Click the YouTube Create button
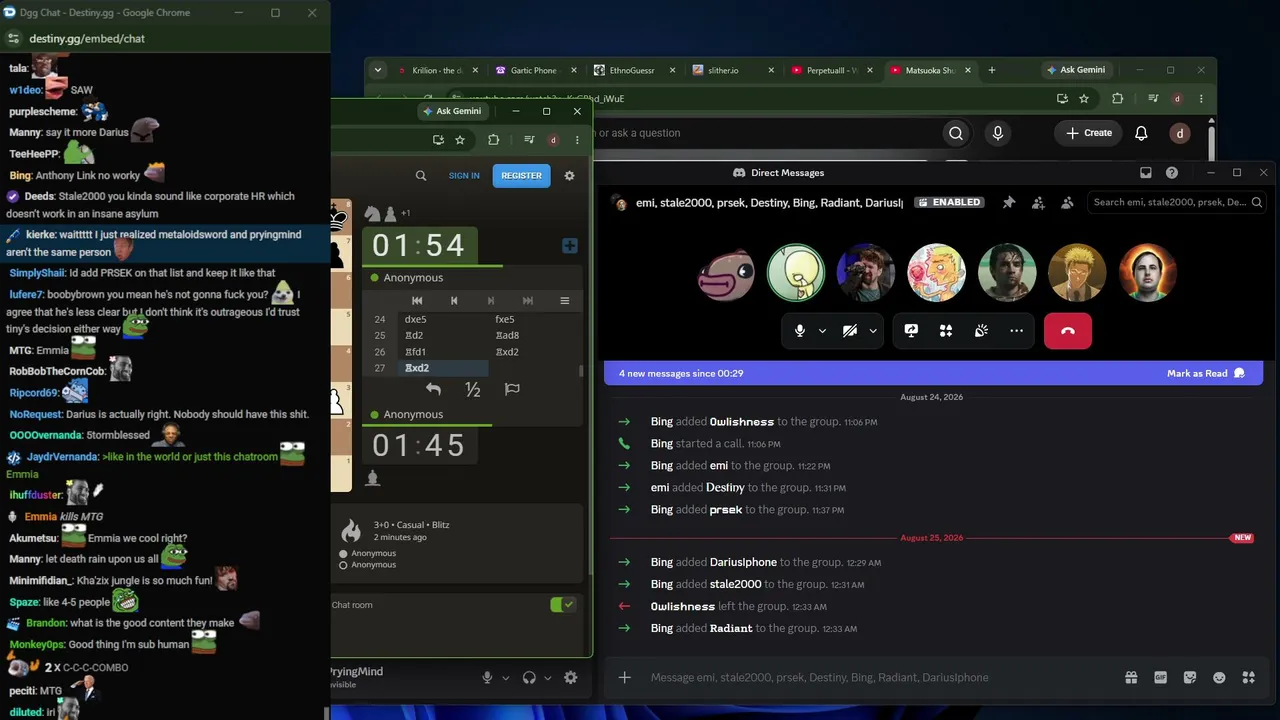Screen dimensions: 1280x720 pyautogui.click(x=1089, y=133)
